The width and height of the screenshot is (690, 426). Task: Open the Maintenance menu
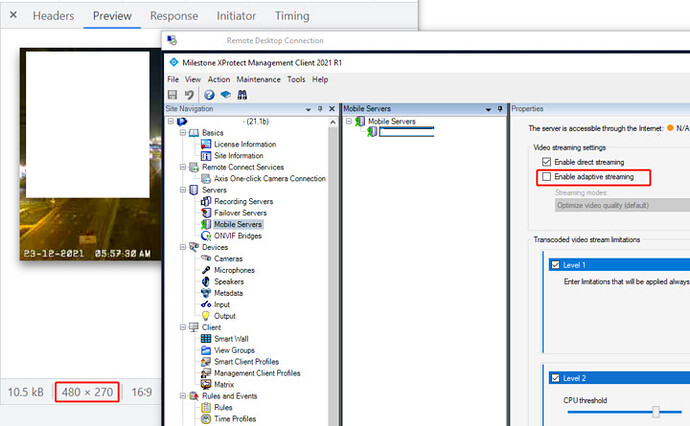258,79
